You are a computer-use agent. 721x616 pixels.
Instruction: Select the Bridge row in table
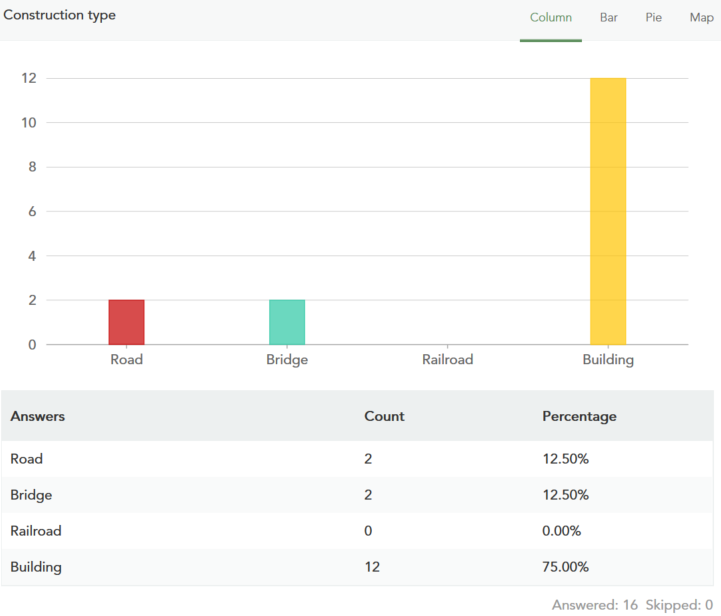pyautogui.click(x=31, y=495)
